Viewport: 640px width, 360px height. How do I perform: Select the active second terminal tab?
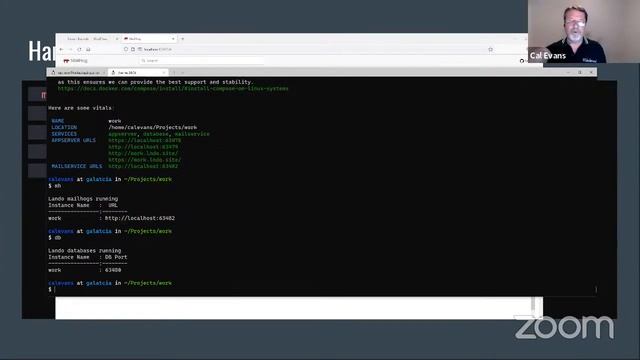coord(138,73)
